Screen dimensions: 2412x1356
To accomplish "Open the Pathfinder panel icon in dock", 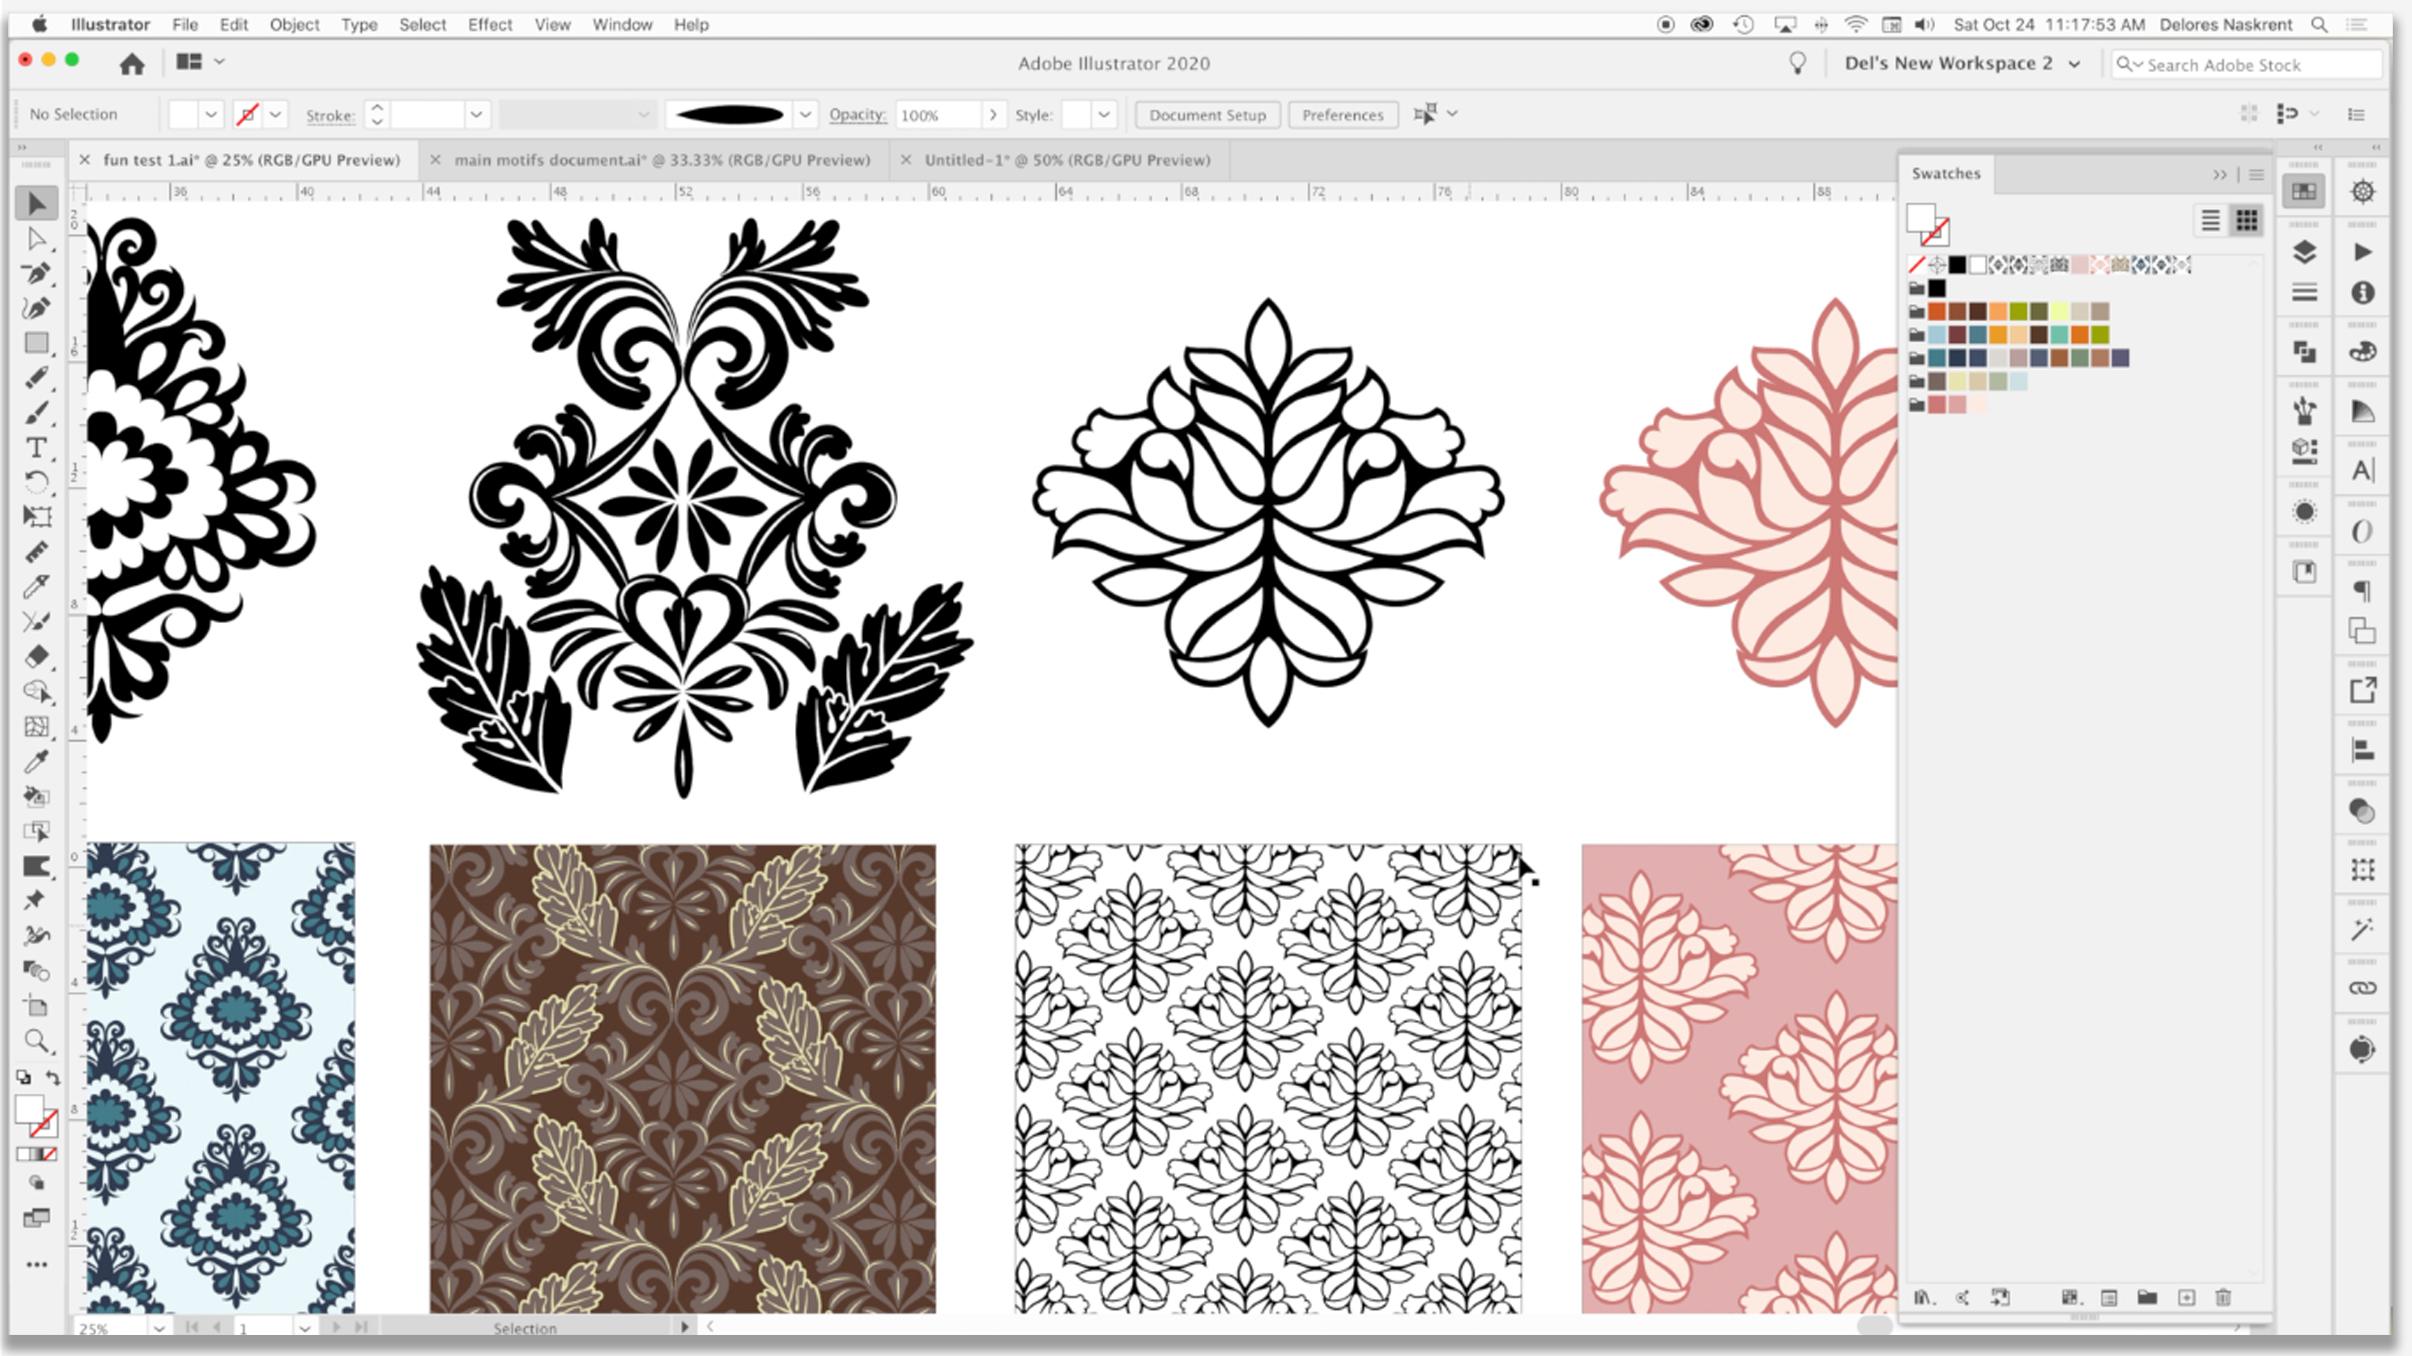I will pyautogui.click(x=2304, y=352).
